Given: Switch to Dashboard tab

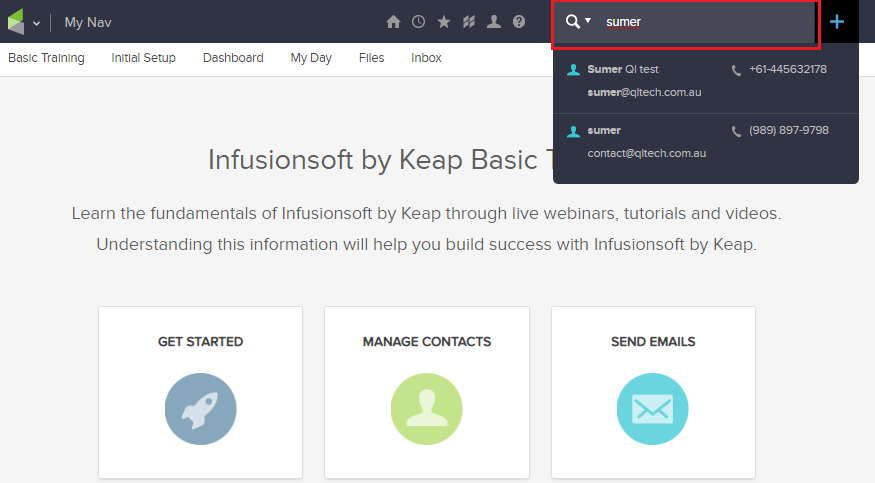Looking at the screenshot, I should [233, 58].
